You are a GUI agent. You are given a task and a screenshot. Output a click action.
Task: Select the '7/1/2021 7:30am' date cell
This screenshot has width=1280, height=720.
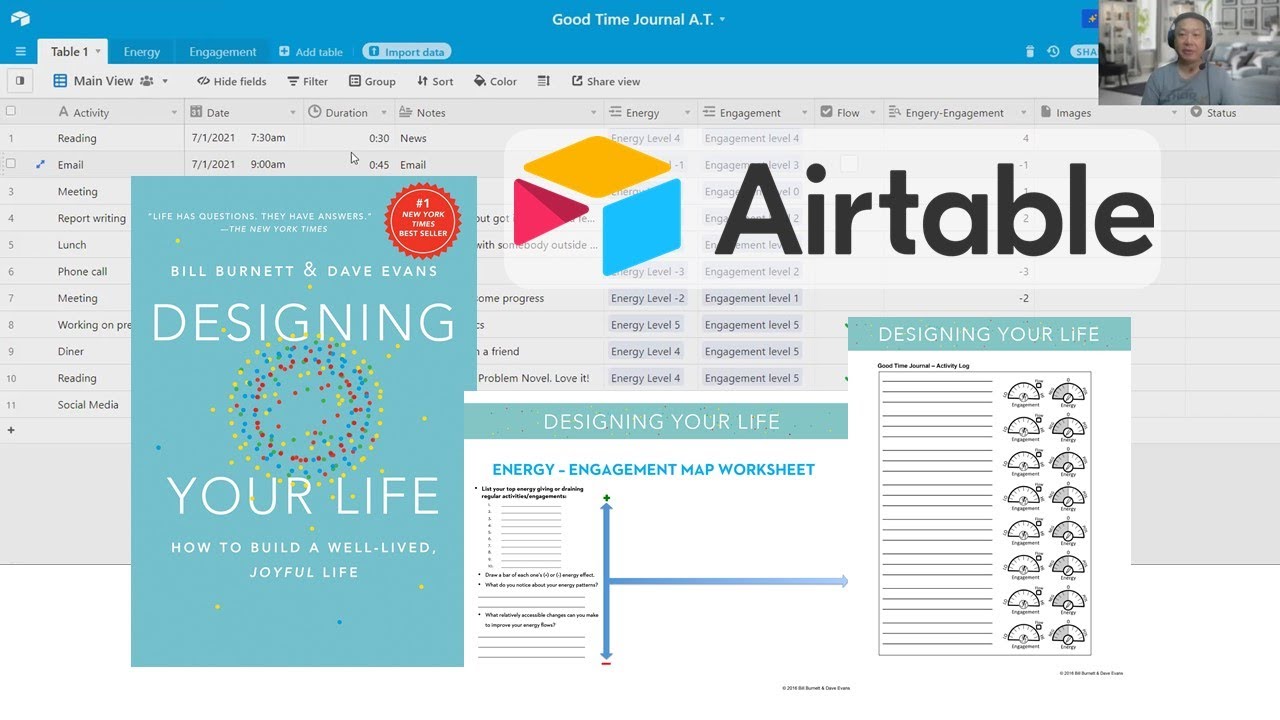tap(244, 138)
